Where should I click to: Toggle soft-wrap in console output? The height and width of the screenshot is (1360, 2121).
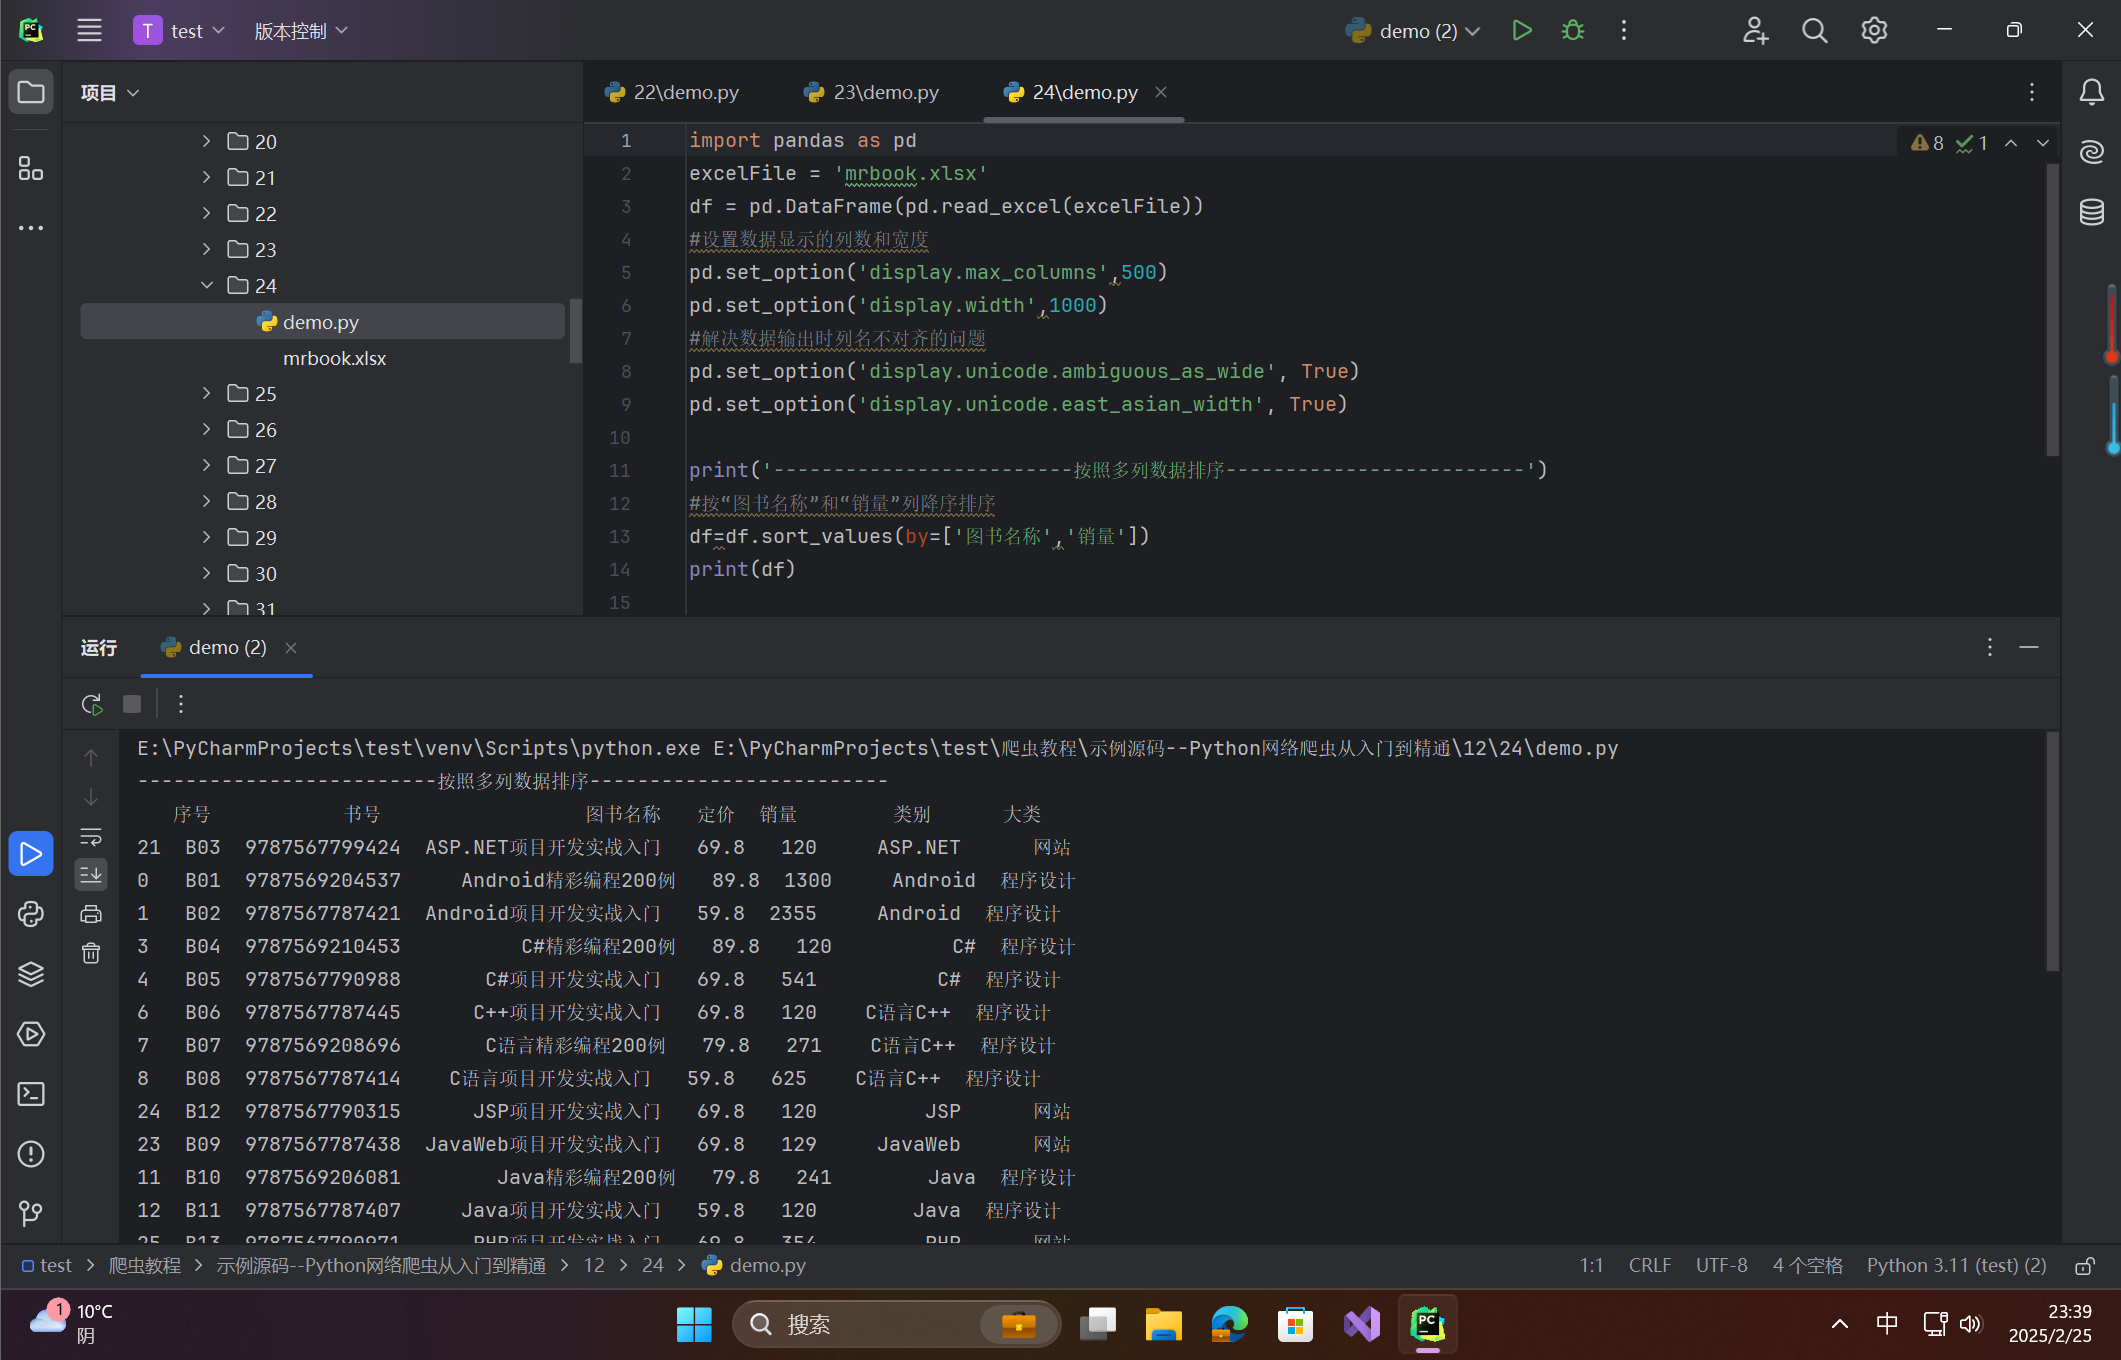(x=91, y=836)
